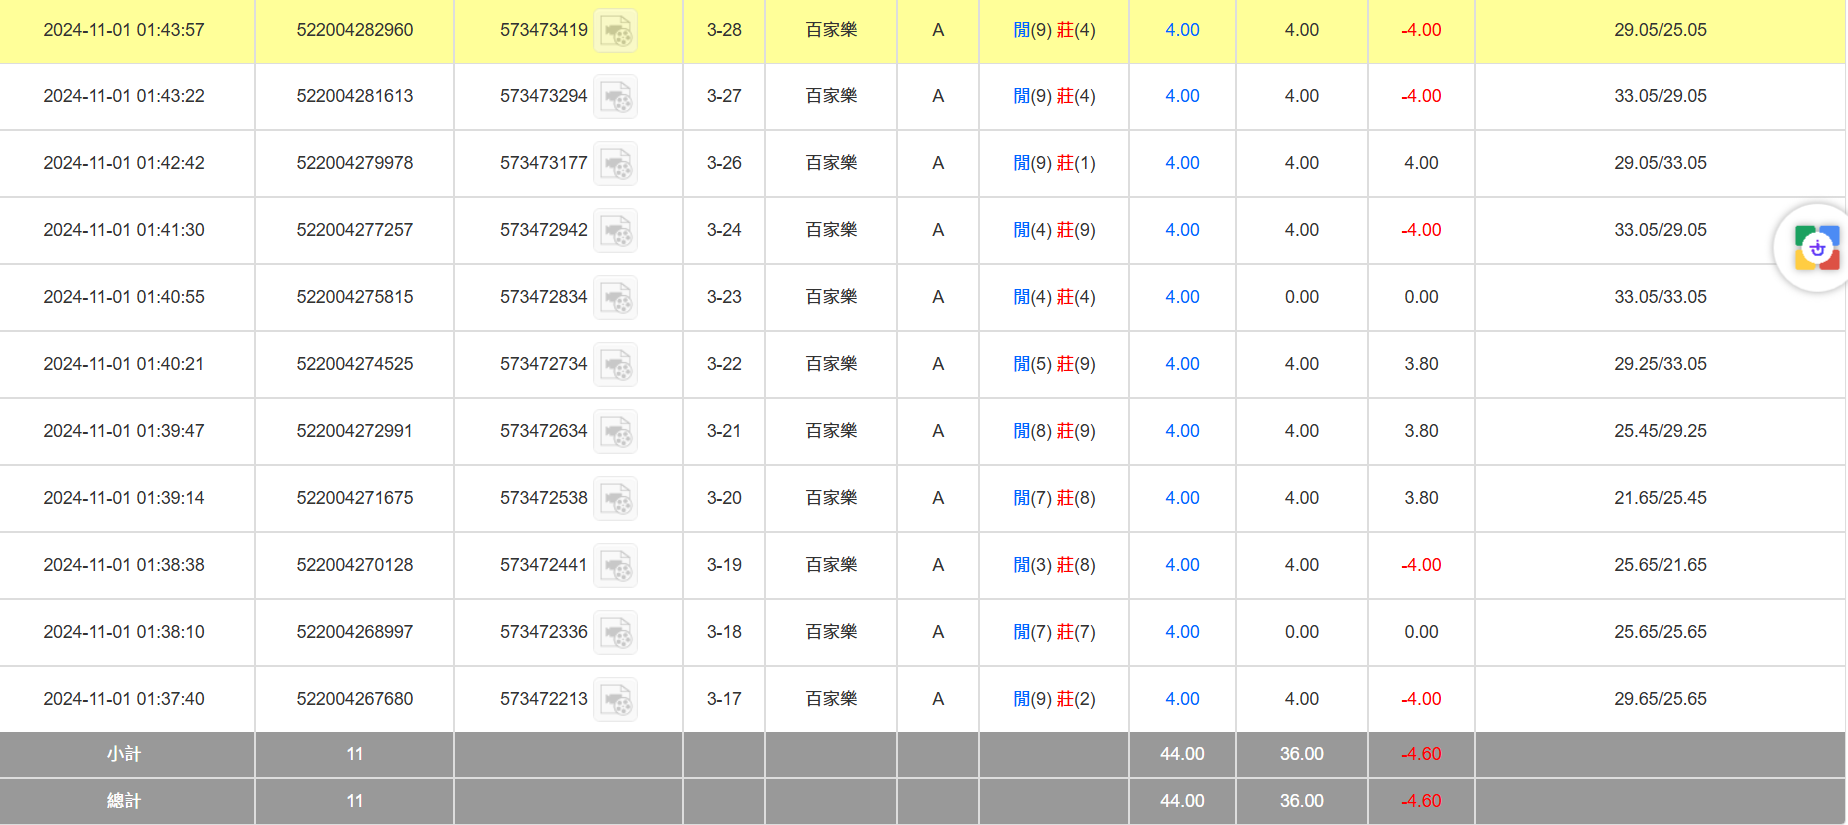Click replay icon next to 573473294
Screen dimensions: 1848x825
point(615,97)
